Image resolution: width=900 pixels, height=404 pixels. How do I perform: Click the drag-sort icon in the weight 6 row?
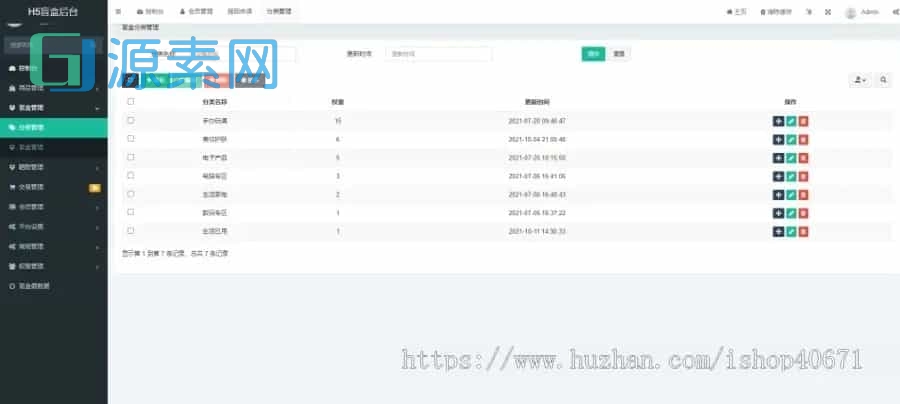[x=778, y=139]
